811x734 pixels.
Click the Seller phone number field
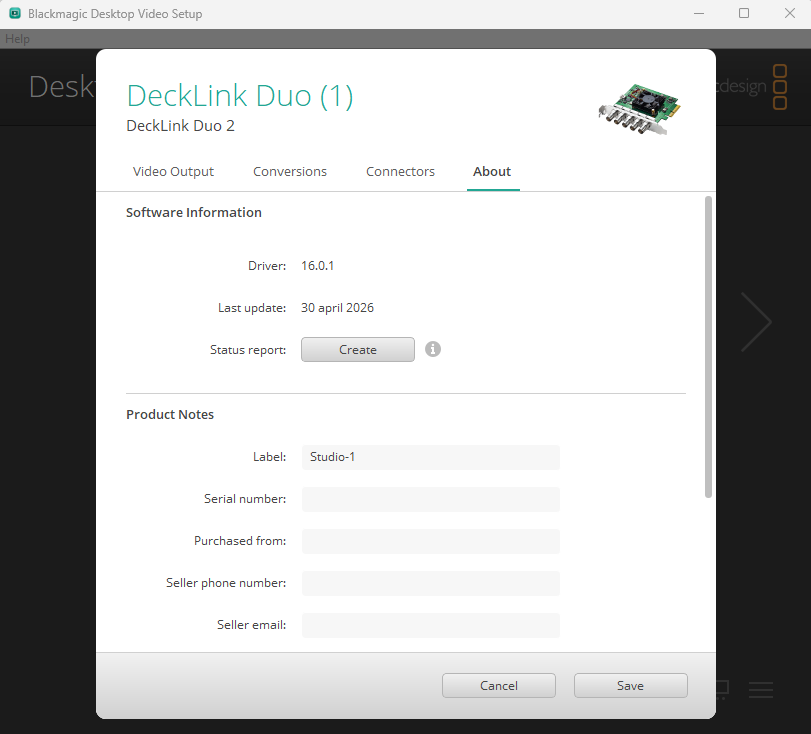tap(431, 583)
